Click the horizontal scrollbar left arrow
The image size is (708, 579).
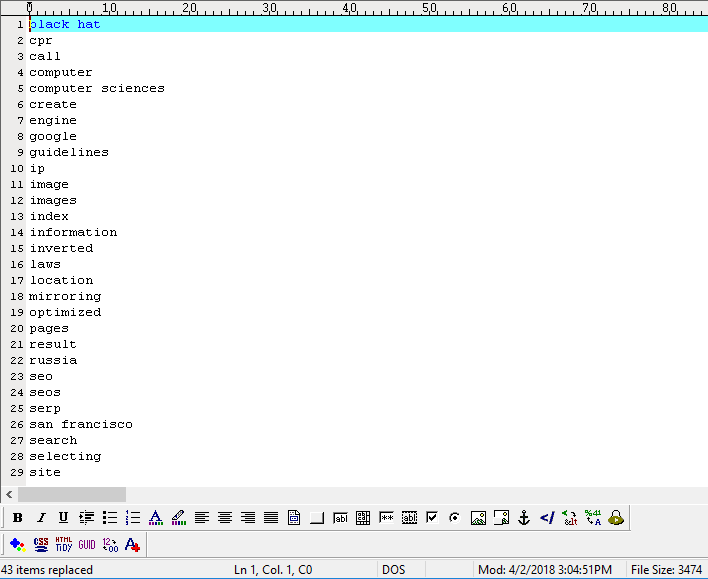point(9,495)
